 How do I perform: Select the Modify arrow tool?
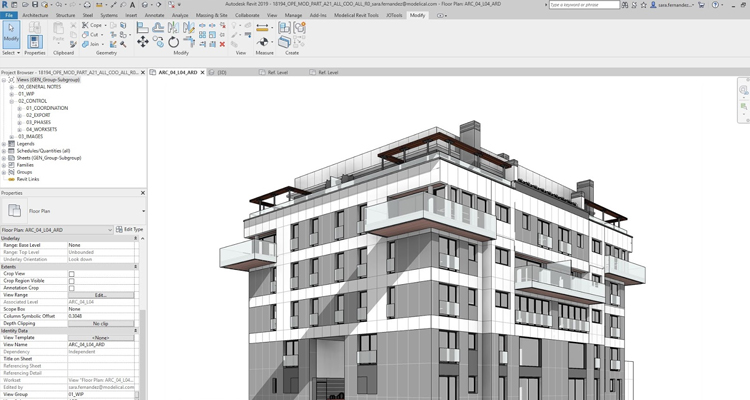(x=11, y=34)
